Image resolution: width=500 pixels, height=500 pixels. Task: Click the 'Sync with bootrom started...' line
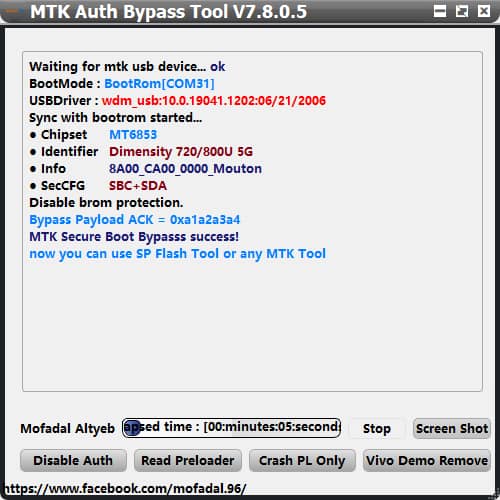coord(116,118)
